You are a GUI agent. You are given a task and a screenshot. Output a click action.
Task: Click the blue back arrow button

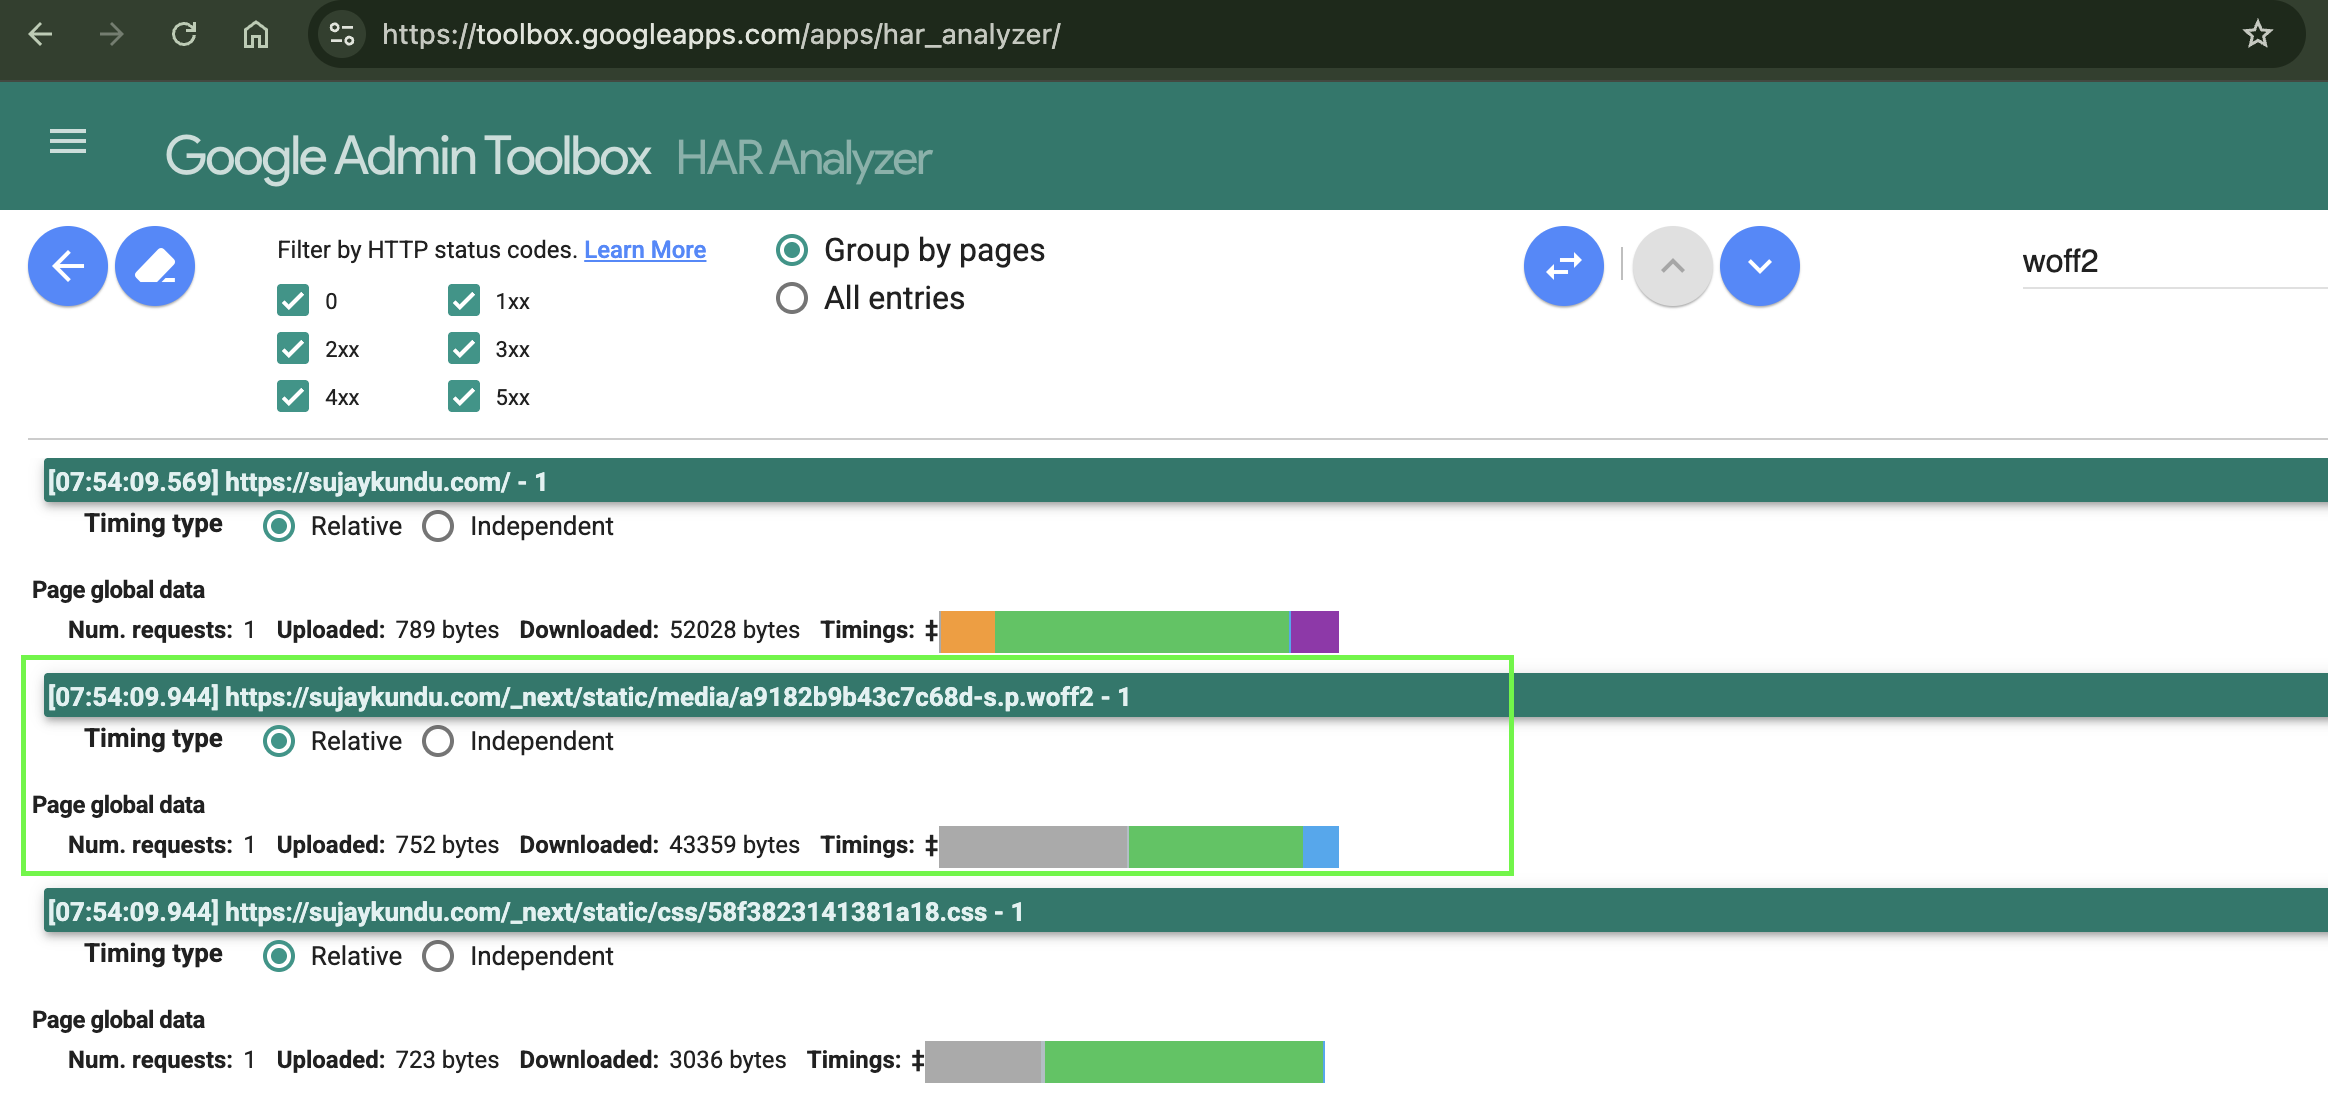(x=68, y=266)
